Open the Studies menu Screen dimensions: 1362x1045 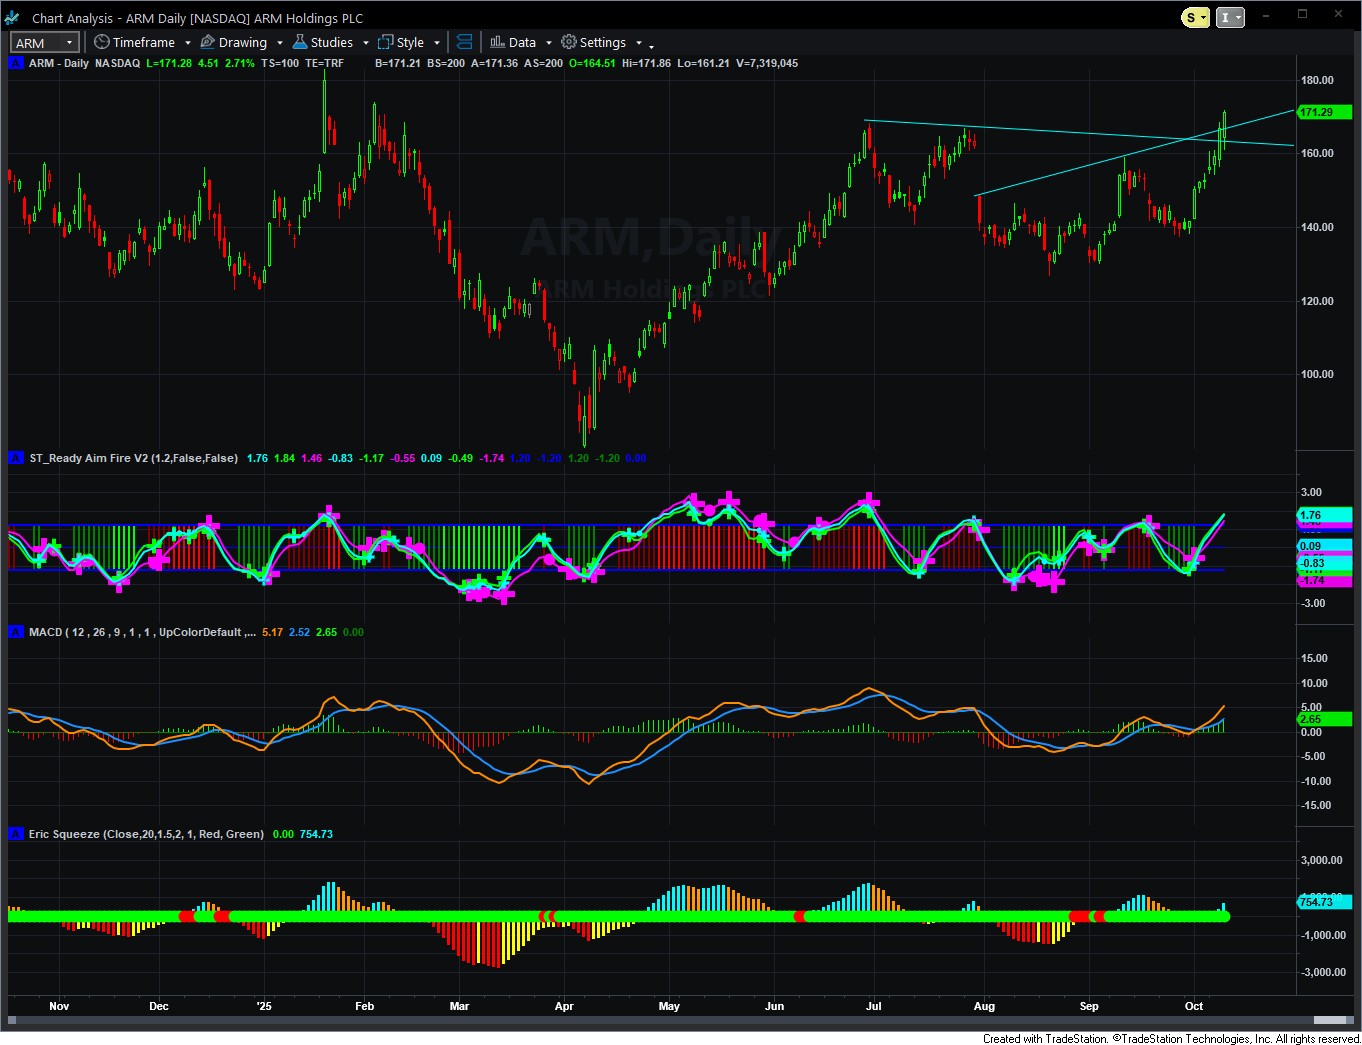331,42
